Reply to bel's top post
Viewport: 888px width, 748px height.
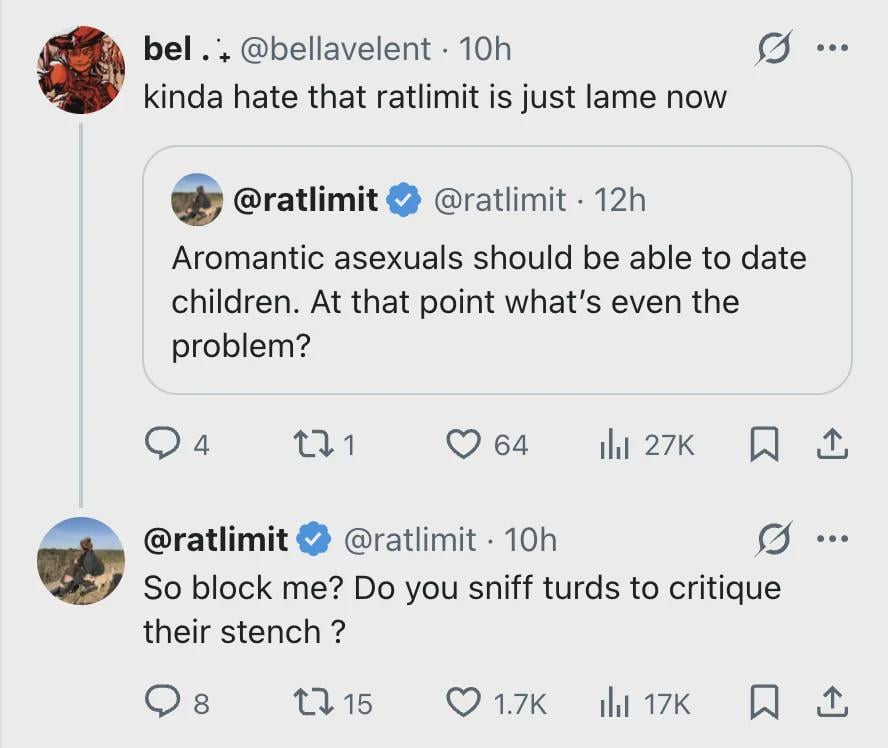161,444
